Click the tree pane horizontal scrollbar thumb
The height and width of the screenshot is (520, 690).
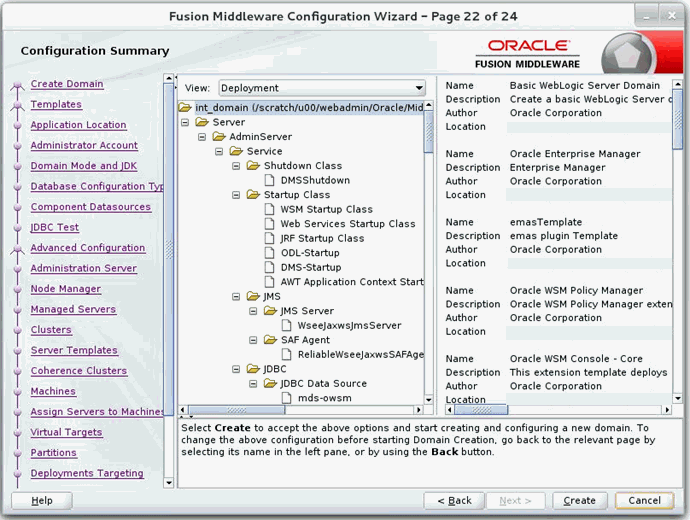237,410
